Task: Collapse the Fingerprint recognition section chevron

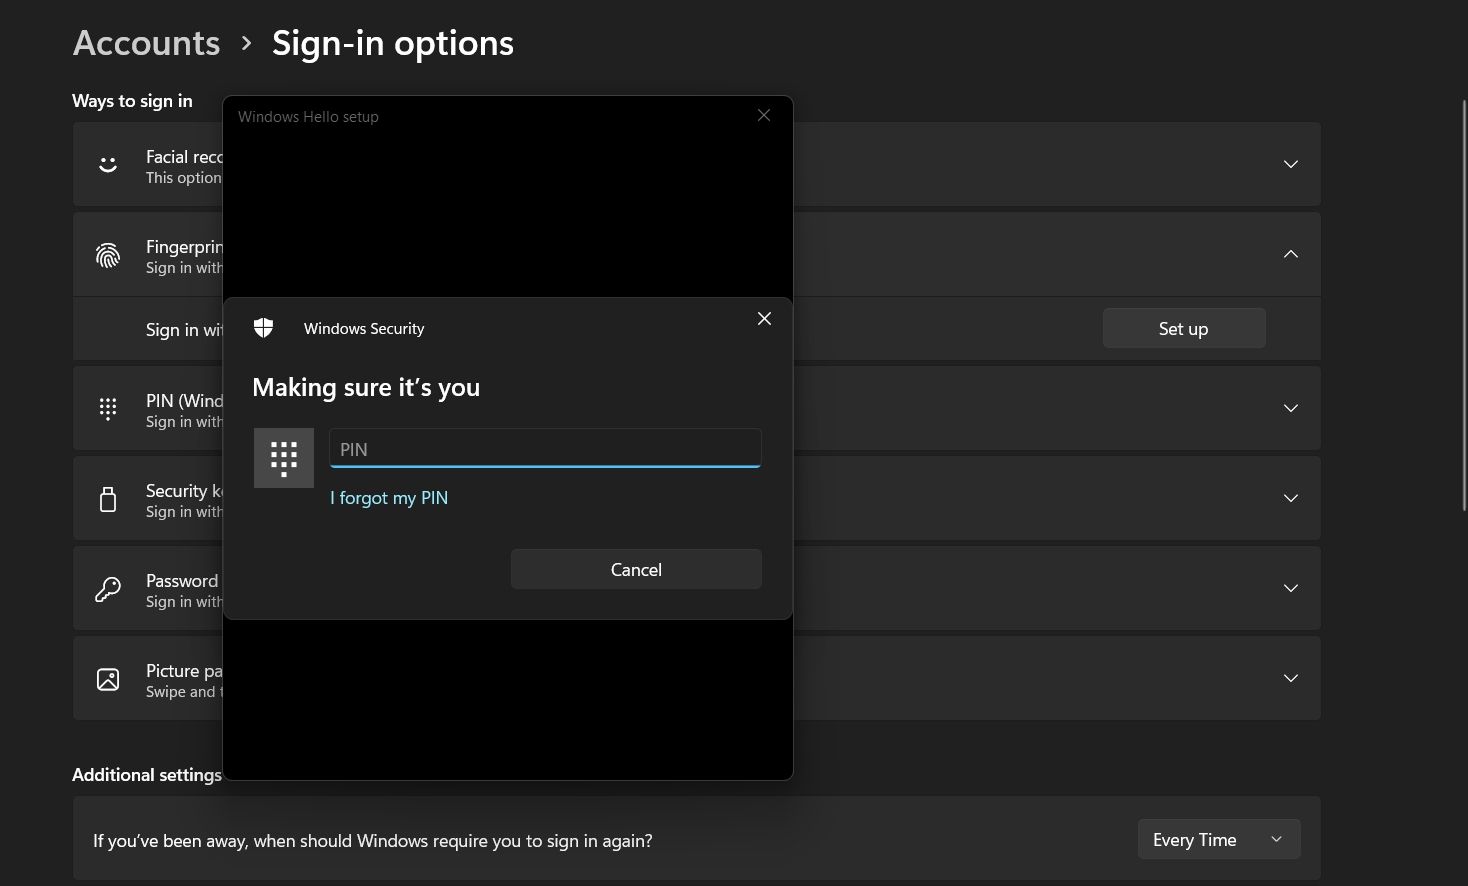Action: [x=1291, y=254]
